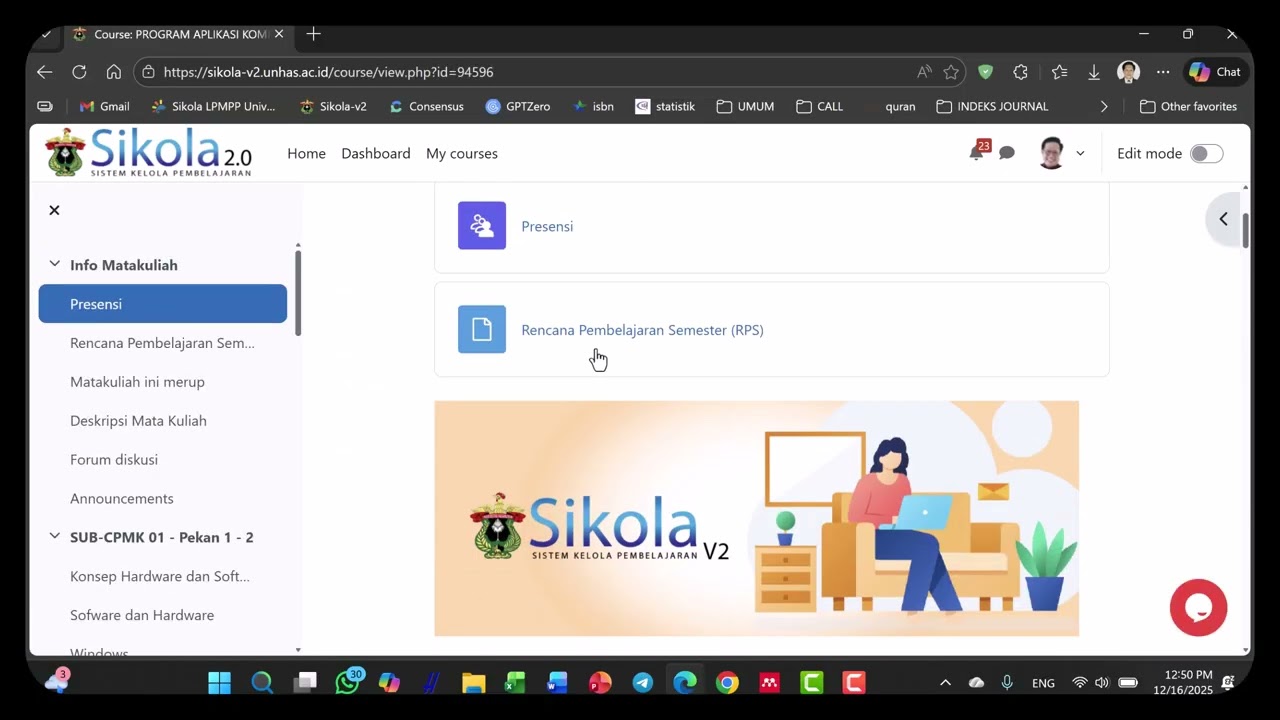
Task: Open the Other favorites folder
Action: [x=1188, y=106]
